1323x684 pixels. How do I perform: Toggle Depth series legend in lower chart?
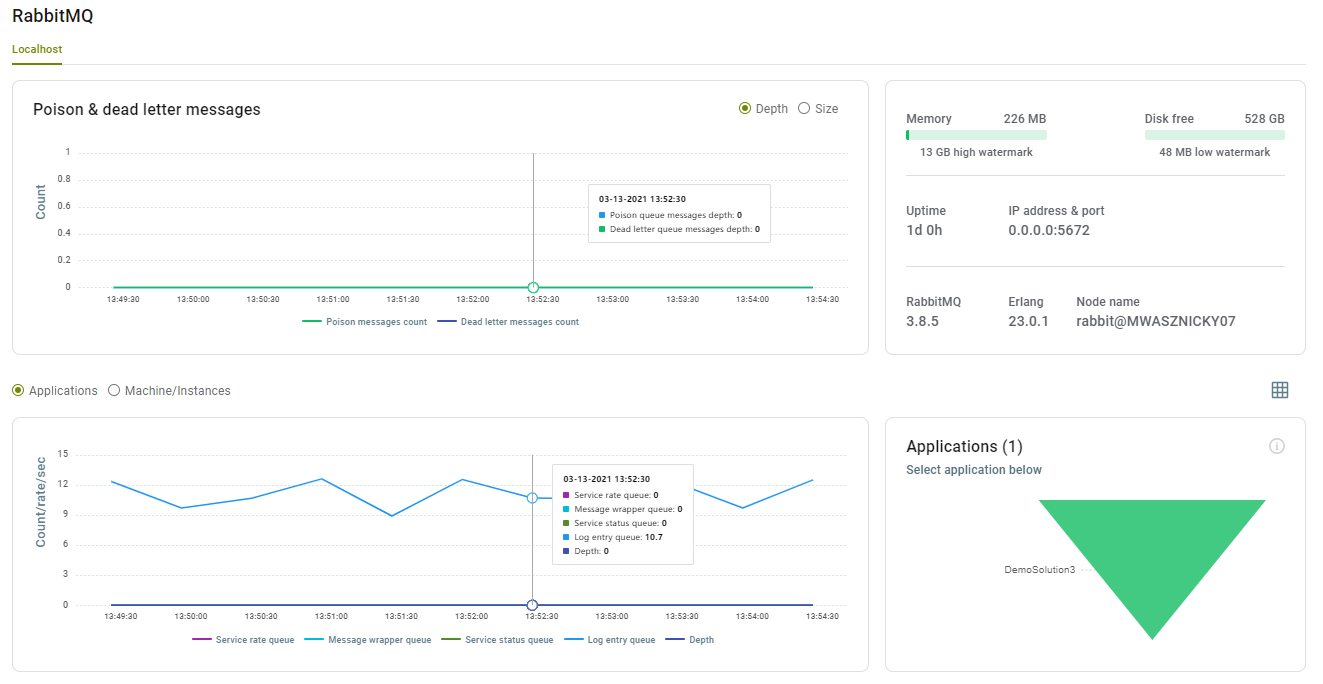pos(690,640)
